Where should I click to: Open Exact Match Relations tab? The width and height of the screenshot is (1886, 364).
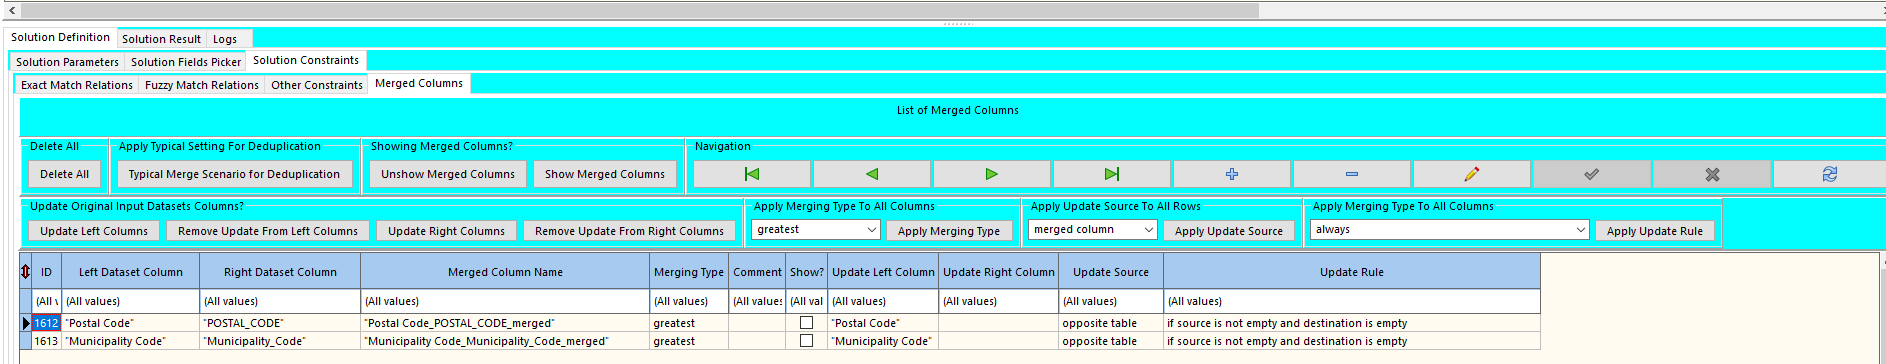click(x=77, y=85)
